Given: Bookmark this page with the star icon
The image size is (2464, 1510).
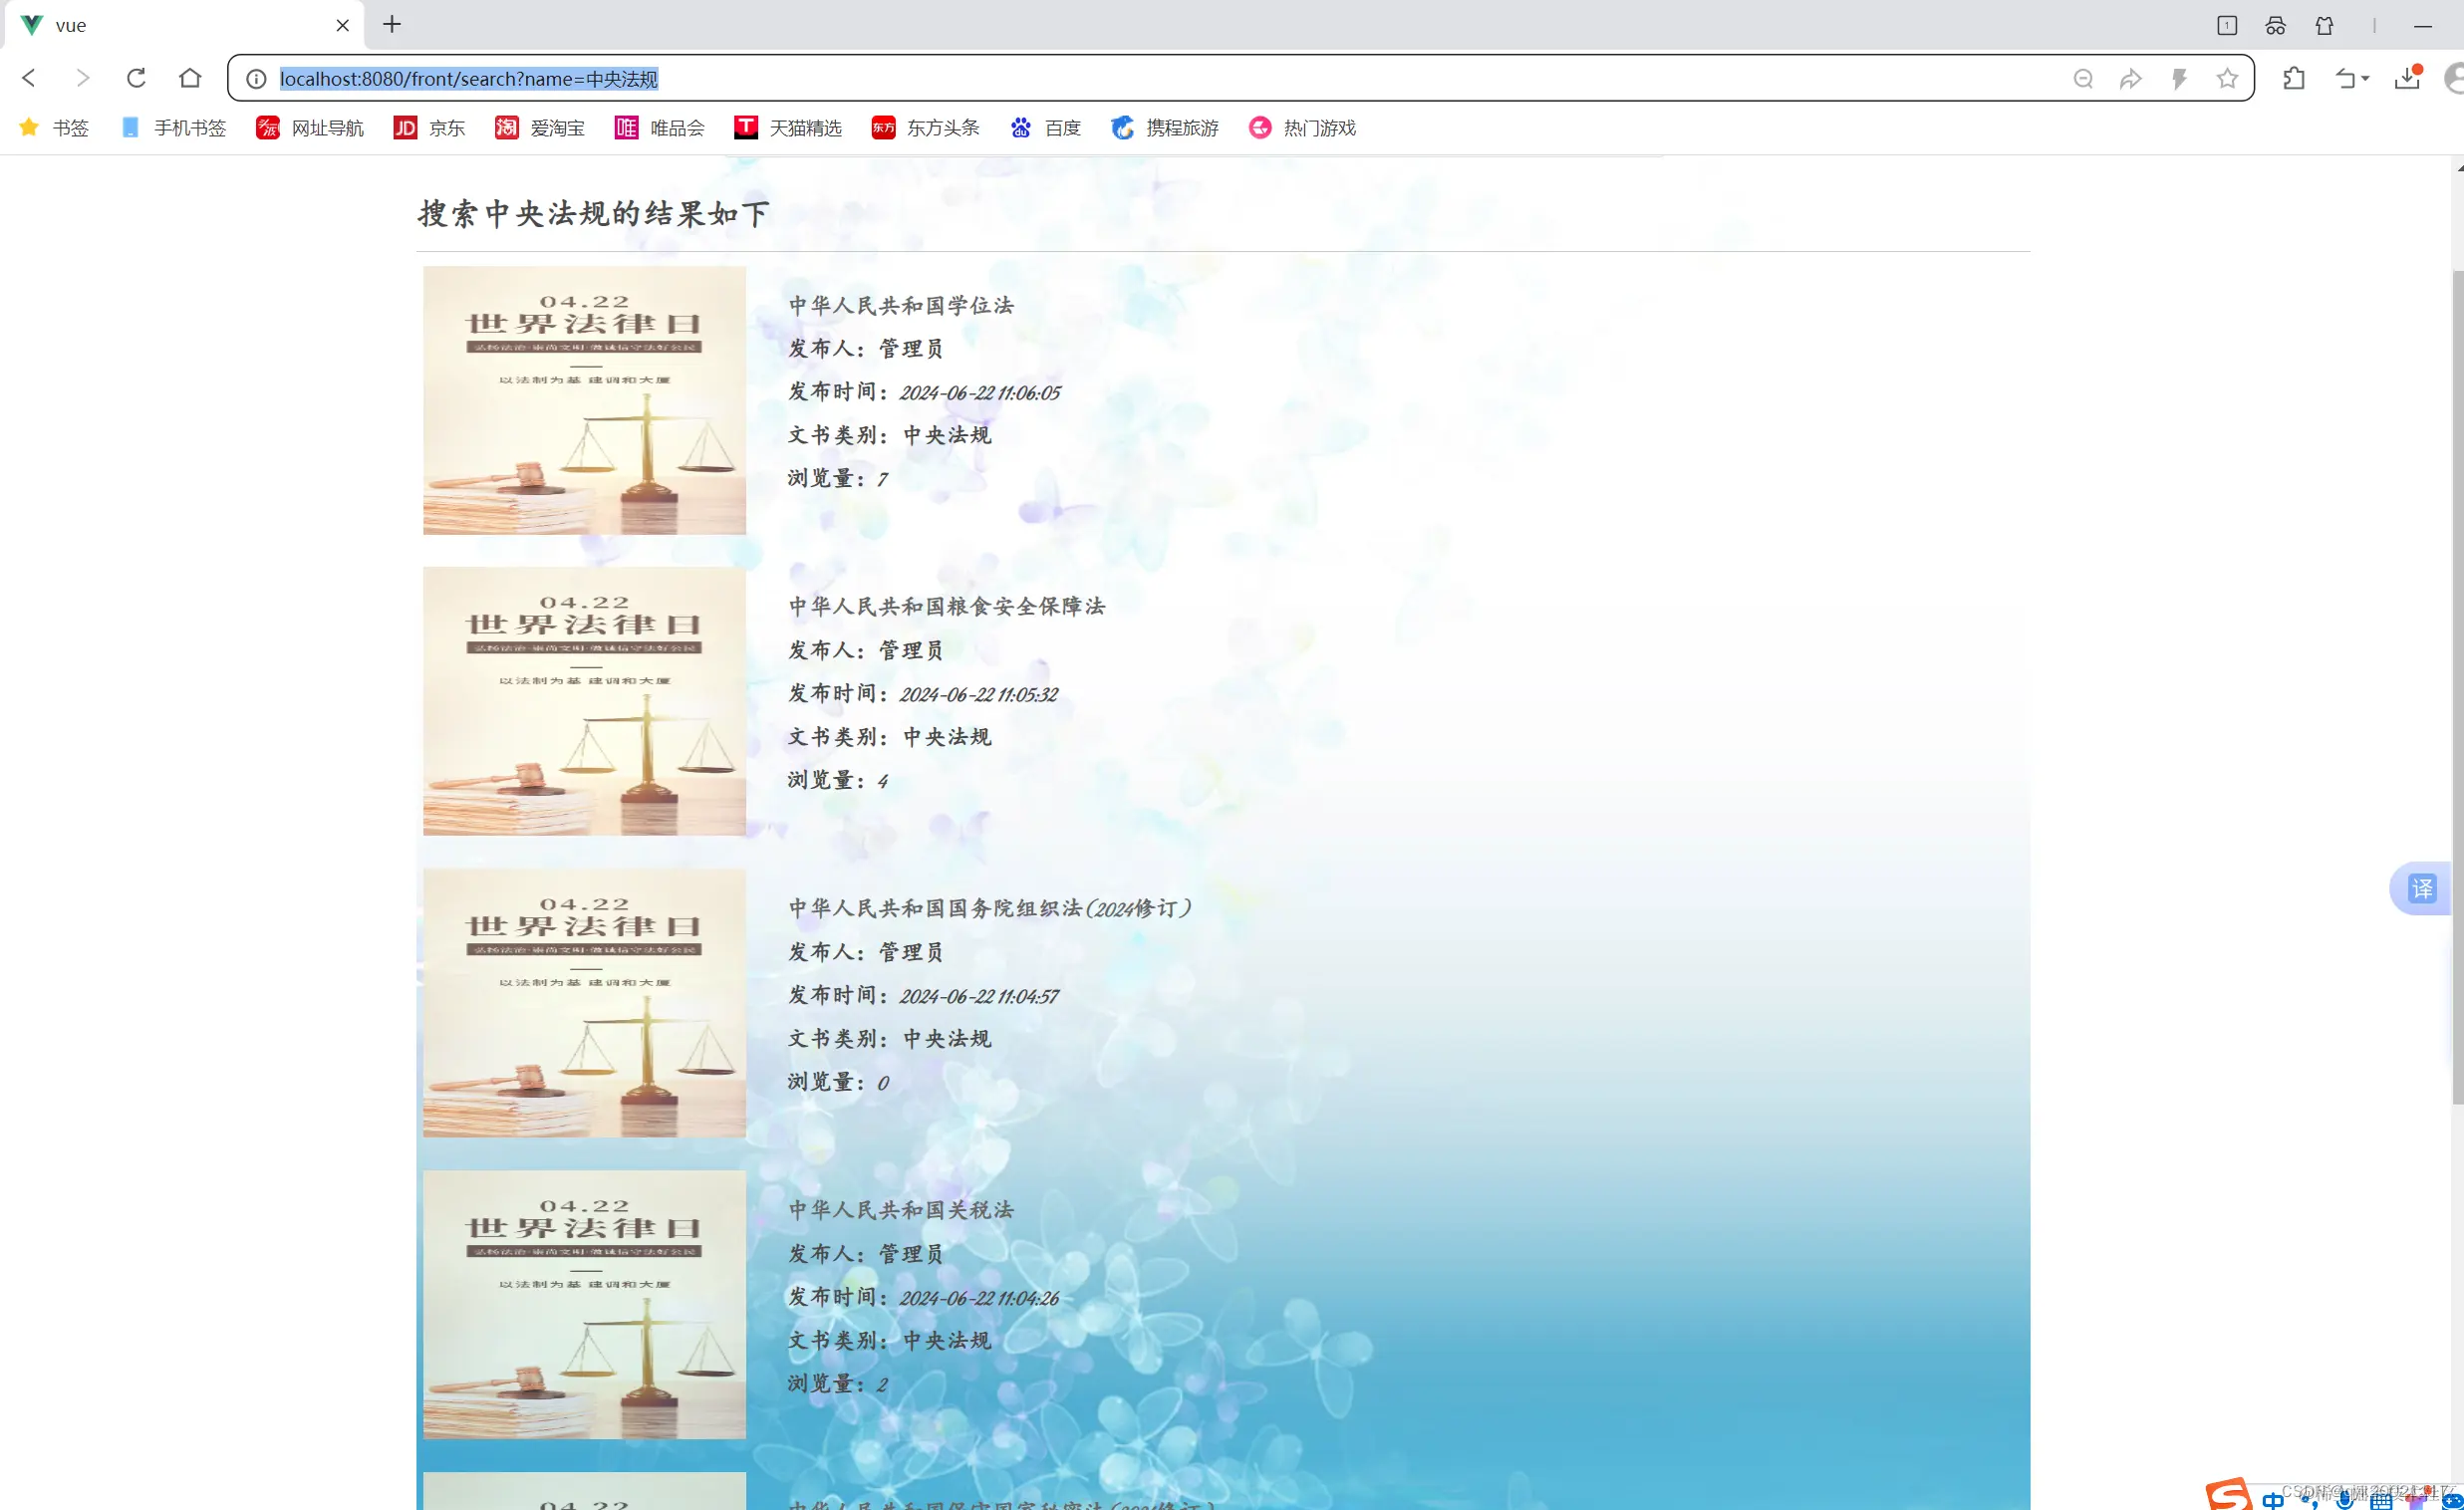Looking at the screenshot, I should point(2227,78).
